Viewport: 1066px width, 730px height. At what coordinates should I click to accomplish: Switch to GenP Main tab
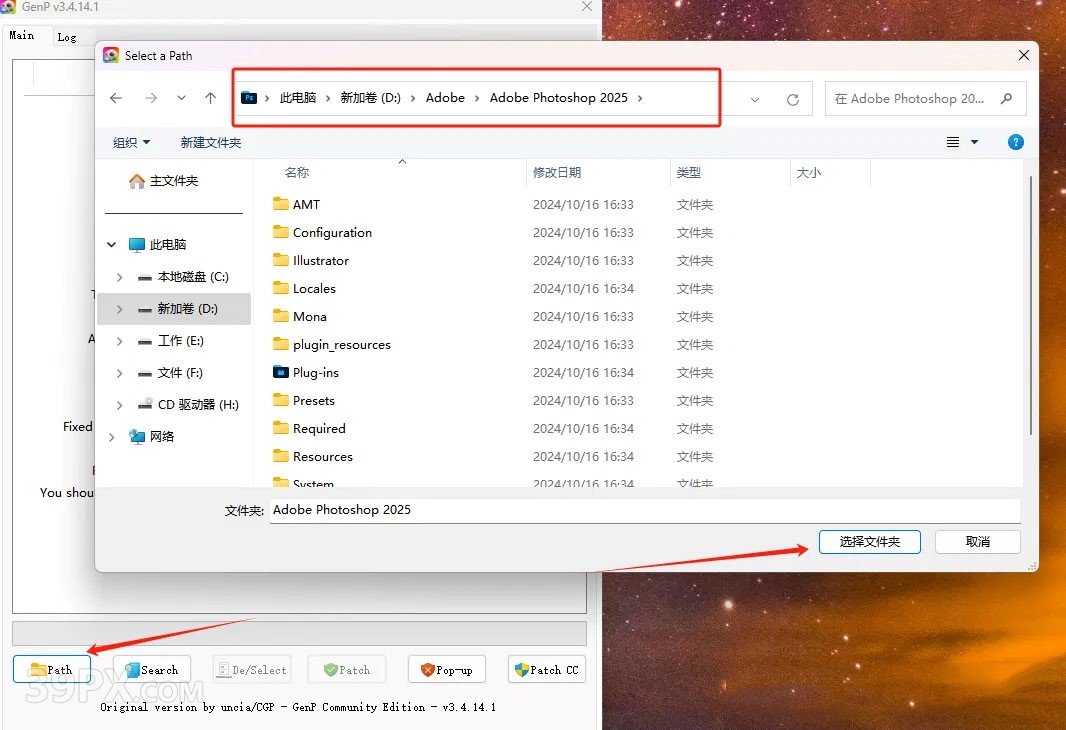[x=22, y=35]
